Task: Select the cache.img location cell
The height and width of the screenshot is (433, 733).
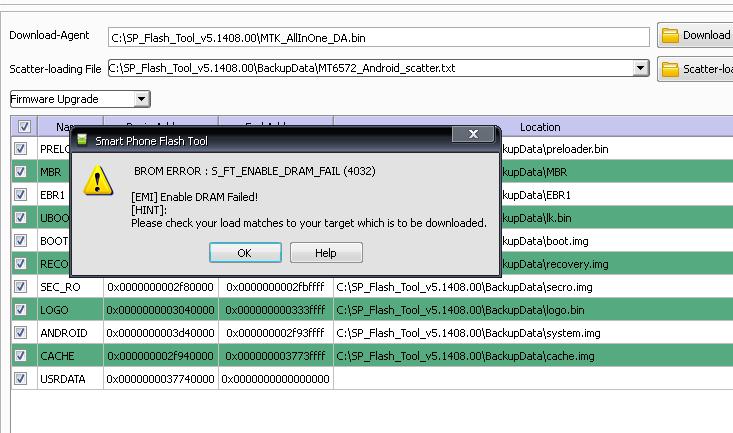Action: tap(466, 356)
